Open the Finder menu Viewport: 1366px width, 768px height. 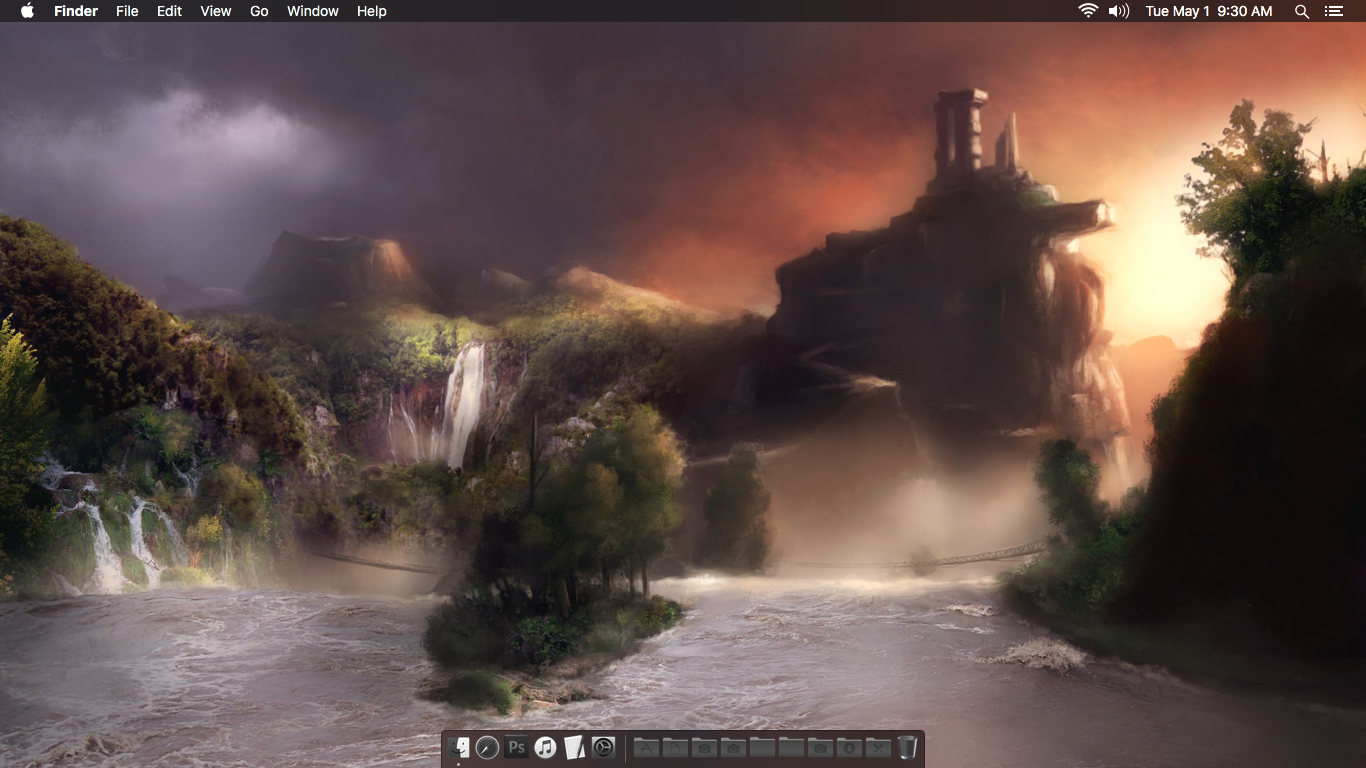(76, 11)
